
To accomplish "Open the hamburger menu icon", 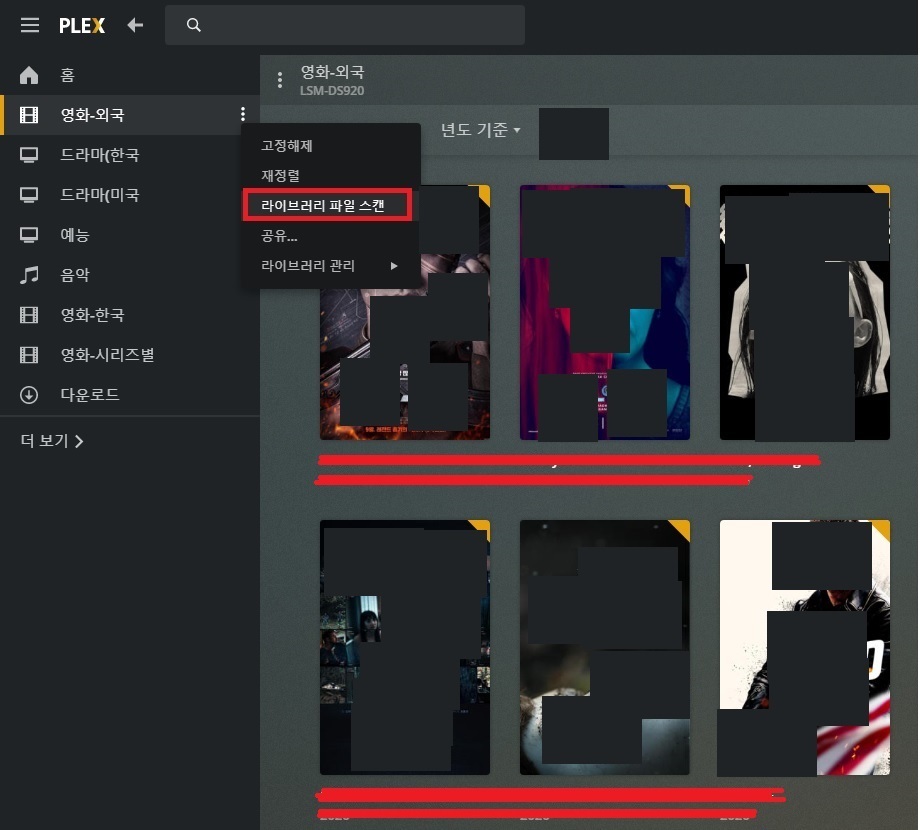I will click(30, 25).
